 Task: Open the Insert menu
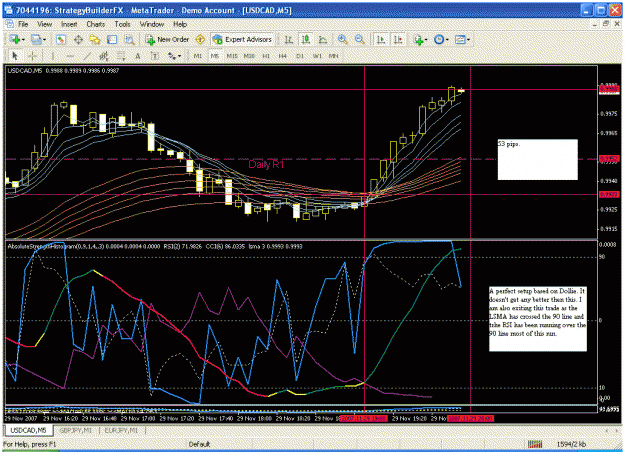point(69,24)
